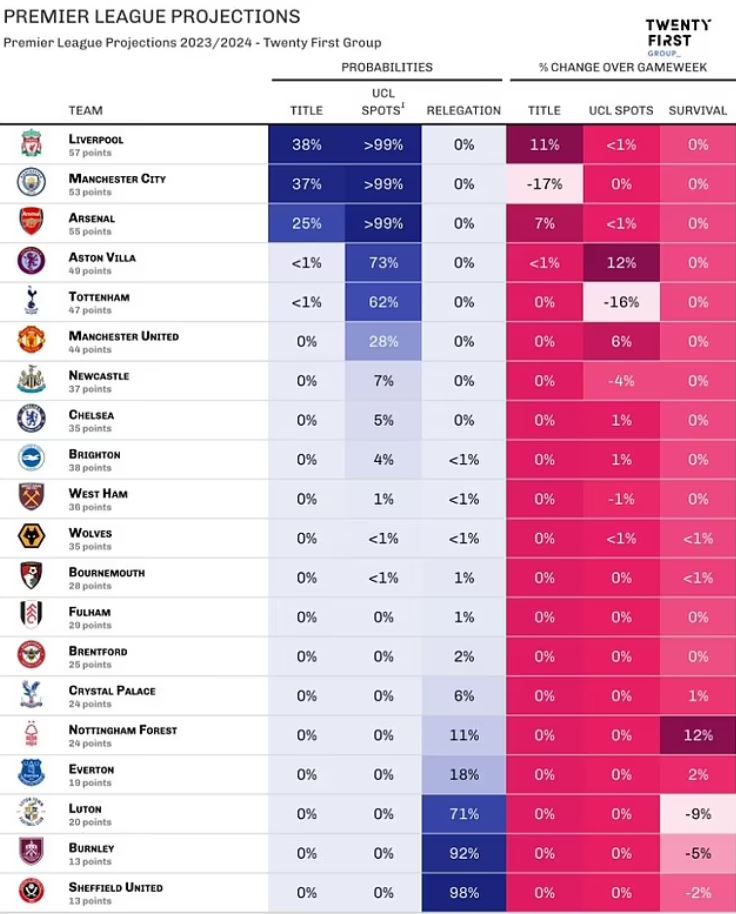Click the SURVIVAL column header
Image resolution: width=736 pixels, height=914 pixels.
tap(698, 110)
